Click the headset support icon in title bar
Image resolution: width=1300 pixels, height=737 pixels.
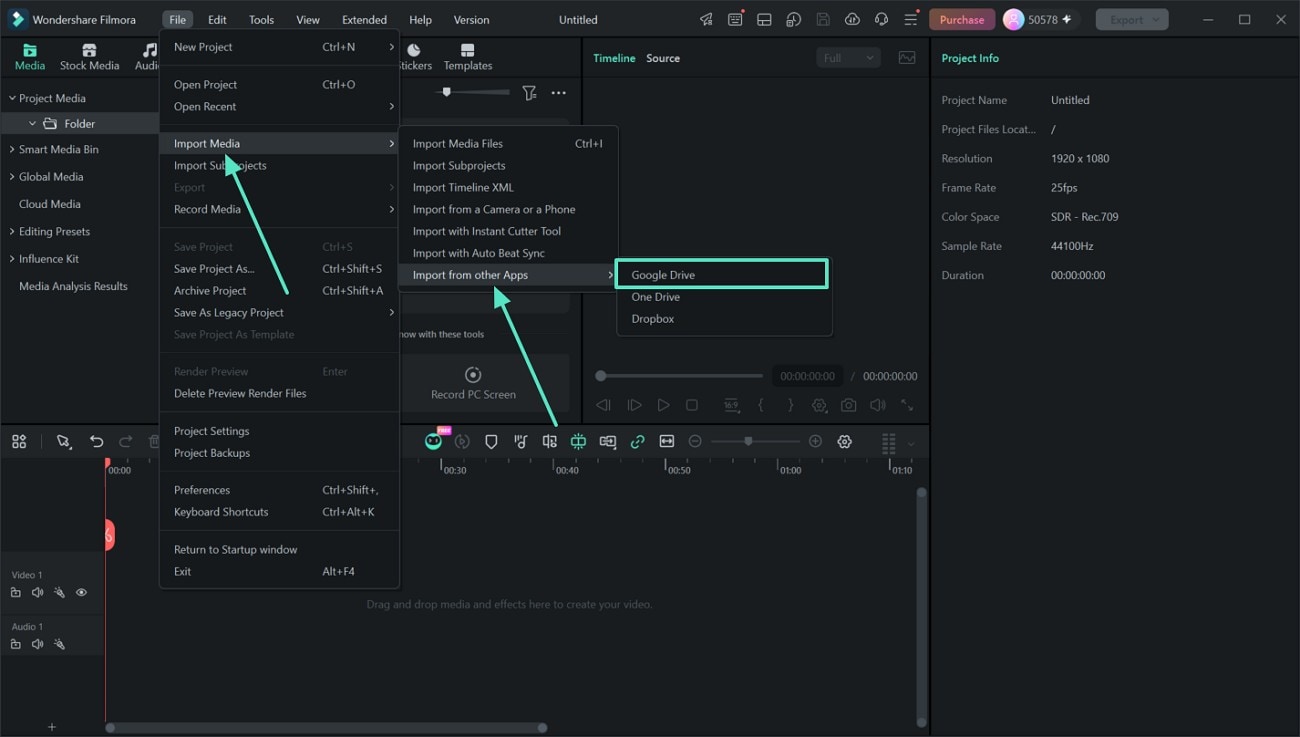tap(881, 19)
